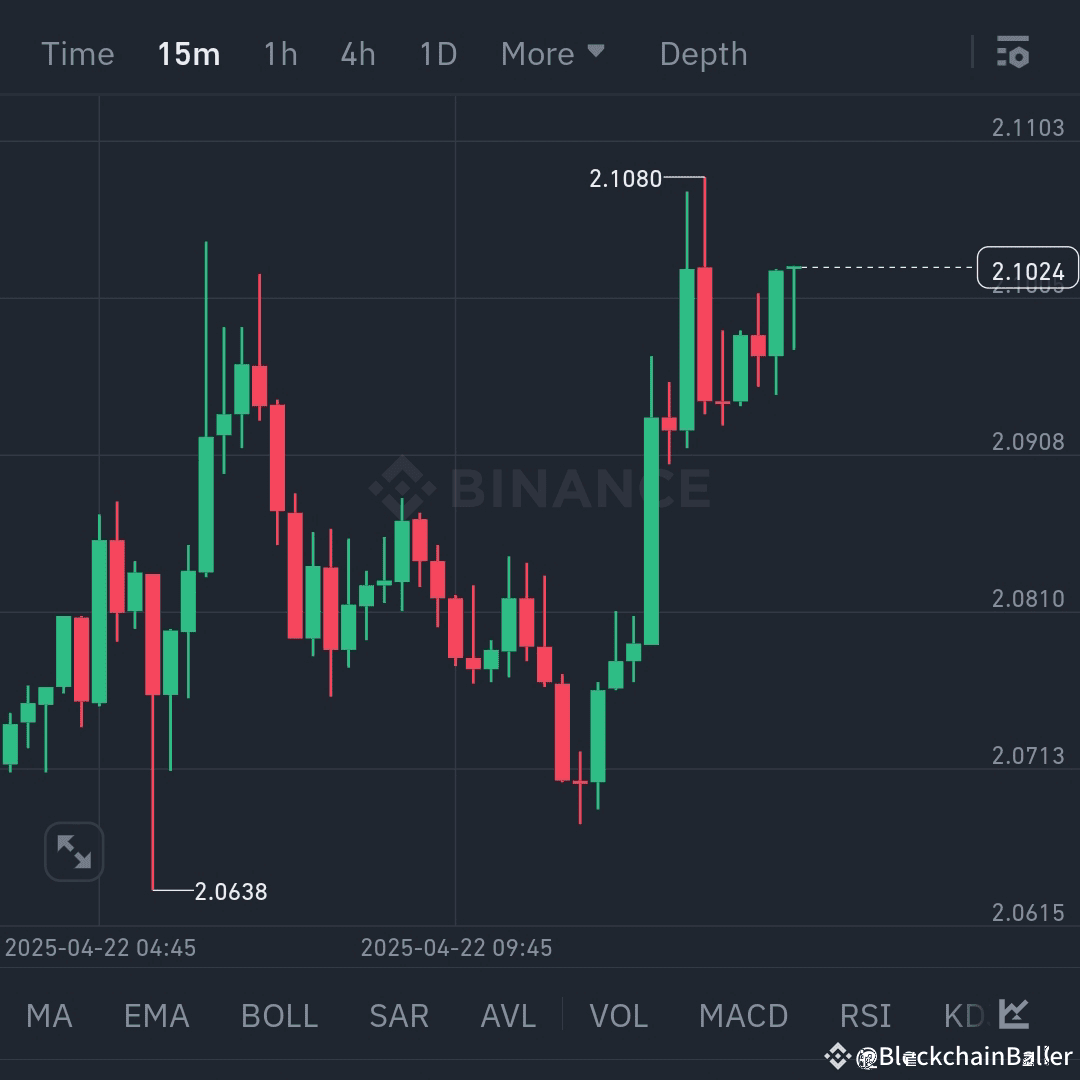The image size is (1080, 1080).
Task: Toggle the AVL indicator
Action: tap(507, 1015)
